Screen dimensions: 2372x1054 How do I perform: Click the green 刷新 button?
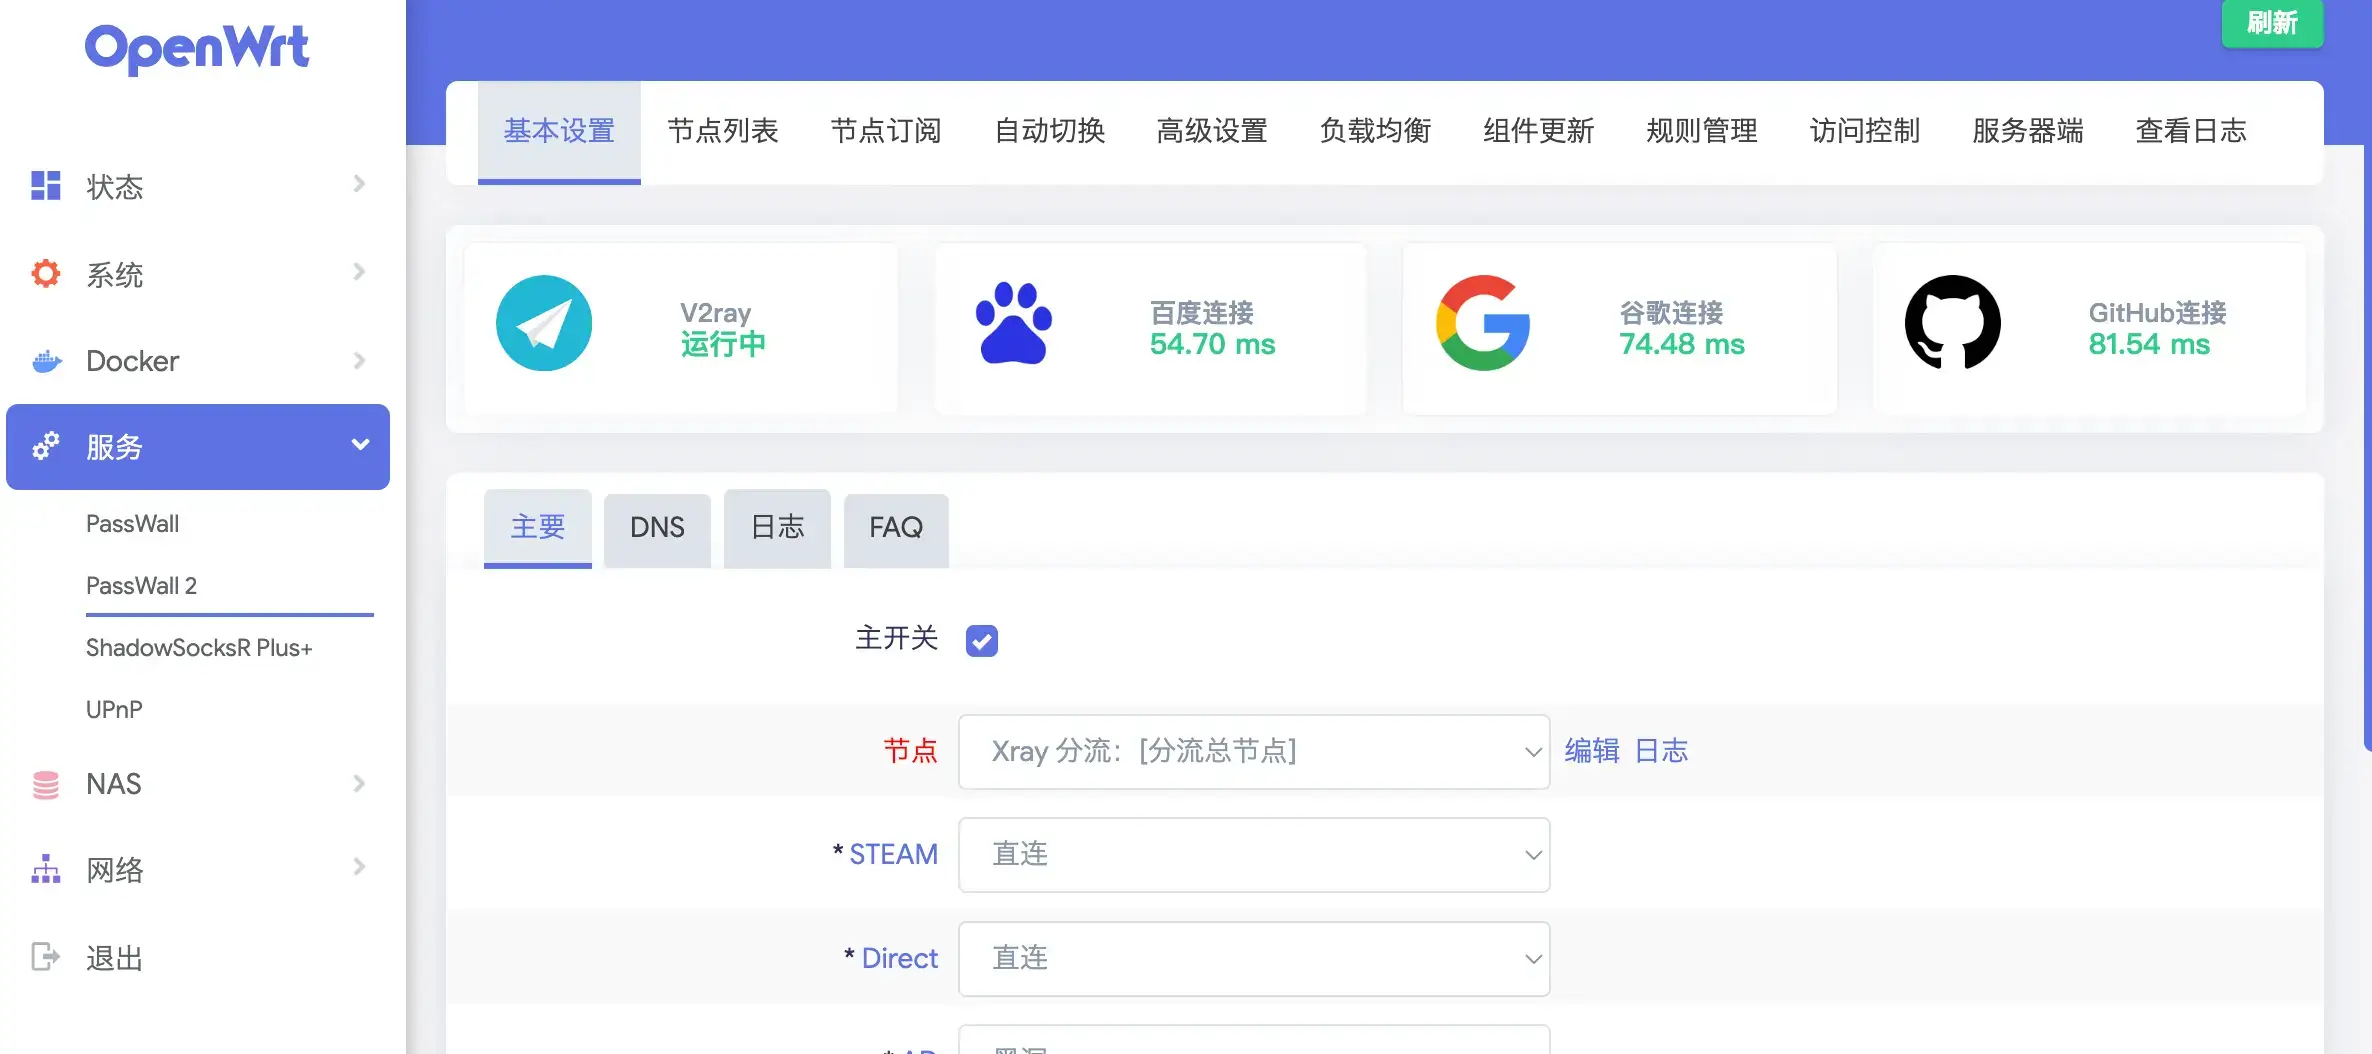pos(2272,23)
